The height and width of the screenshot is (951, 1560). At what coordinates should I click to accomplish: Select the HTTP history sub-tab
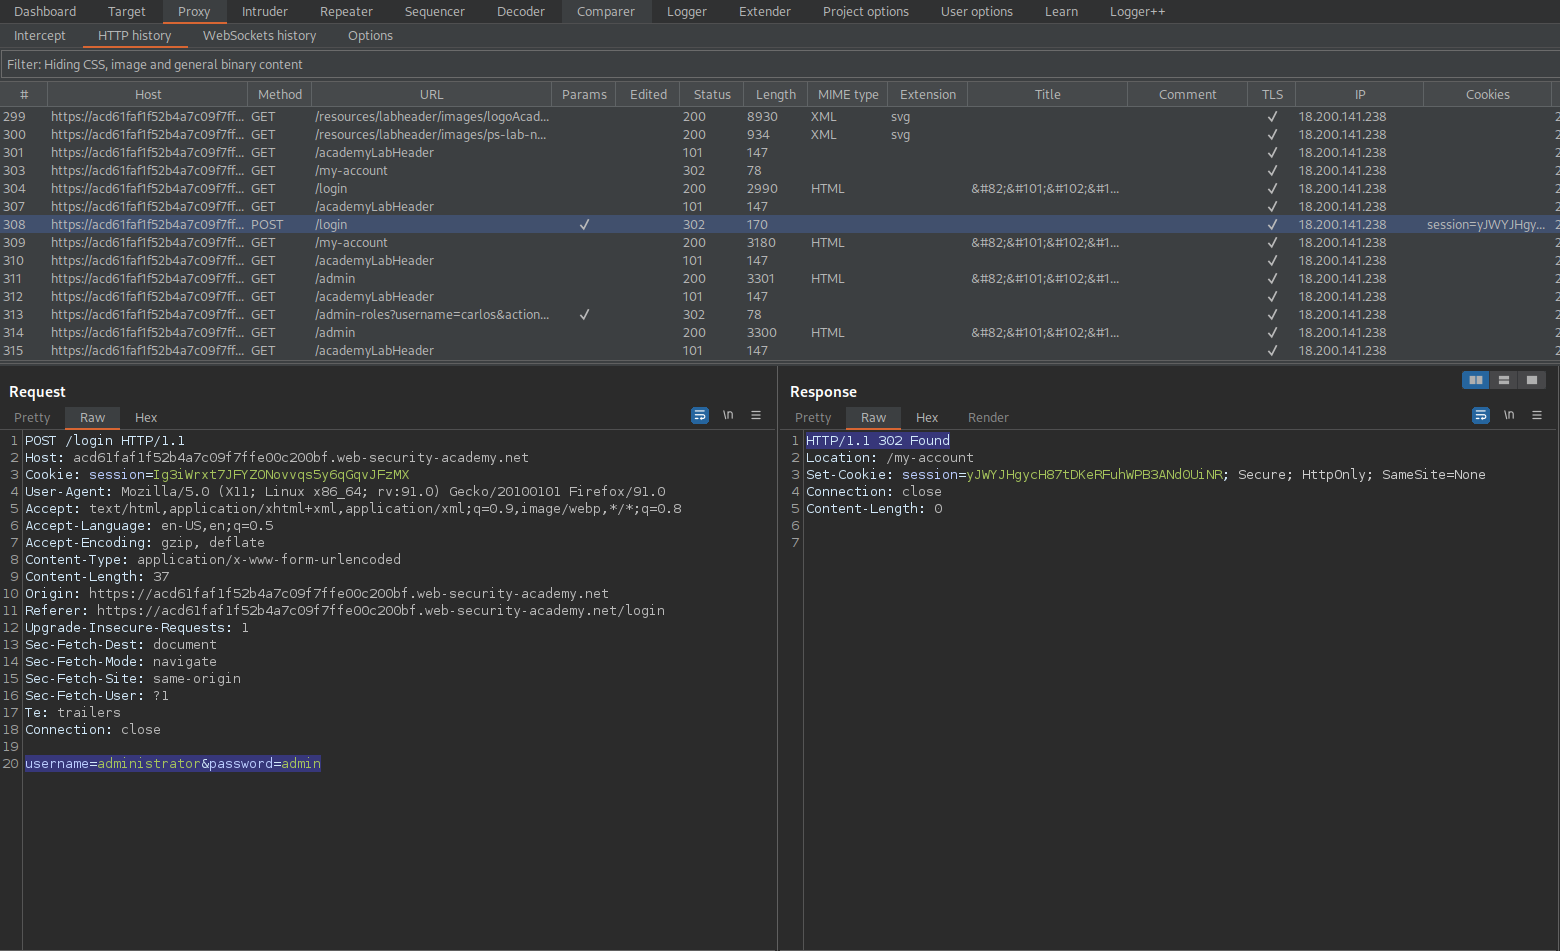tap(135, 36)
